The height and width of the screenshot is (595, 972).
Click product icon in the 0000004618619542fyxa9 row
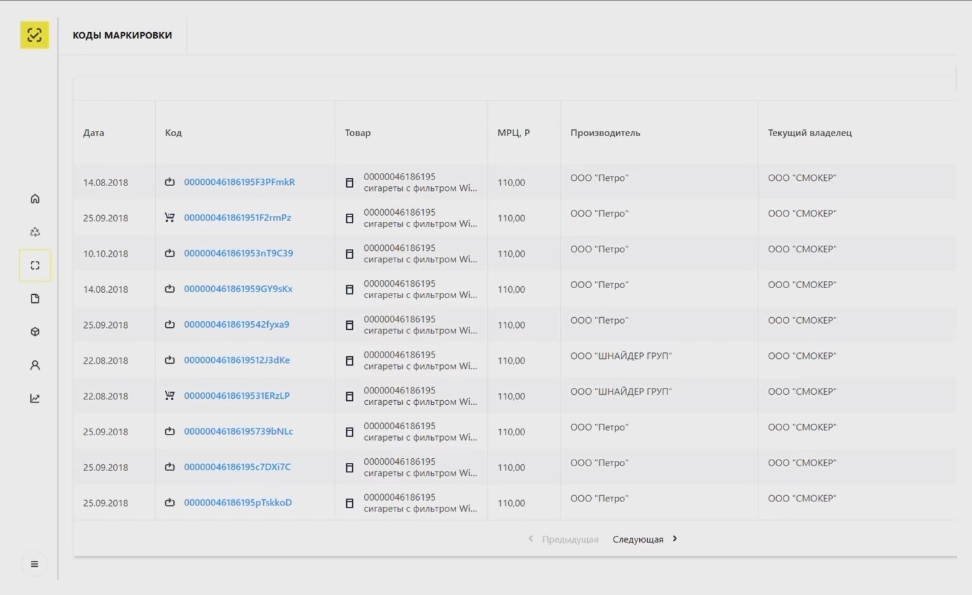tap(350, 325)
